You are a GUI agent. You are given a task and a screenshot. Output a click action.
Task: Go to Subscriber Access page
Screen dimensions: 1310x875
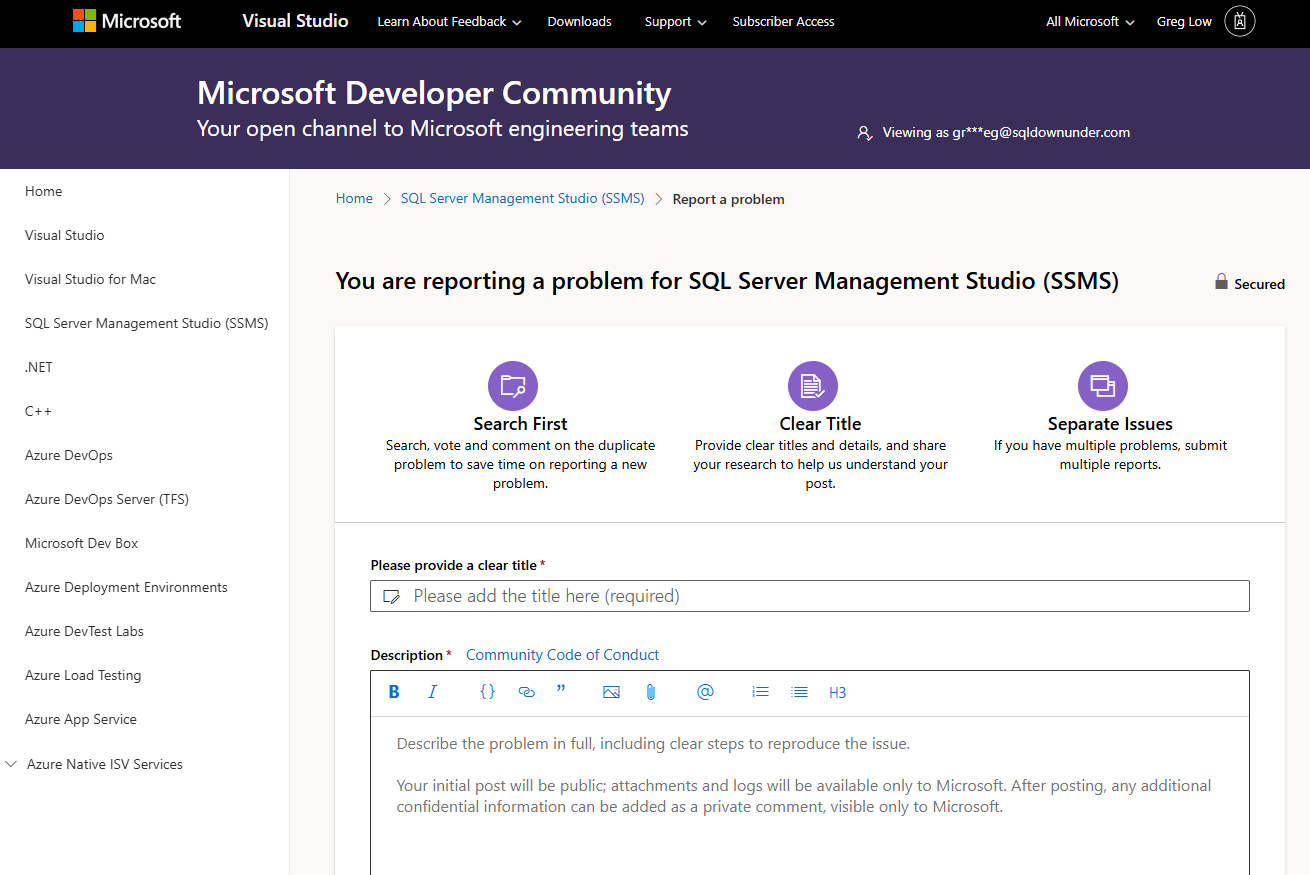click(783, 22)
